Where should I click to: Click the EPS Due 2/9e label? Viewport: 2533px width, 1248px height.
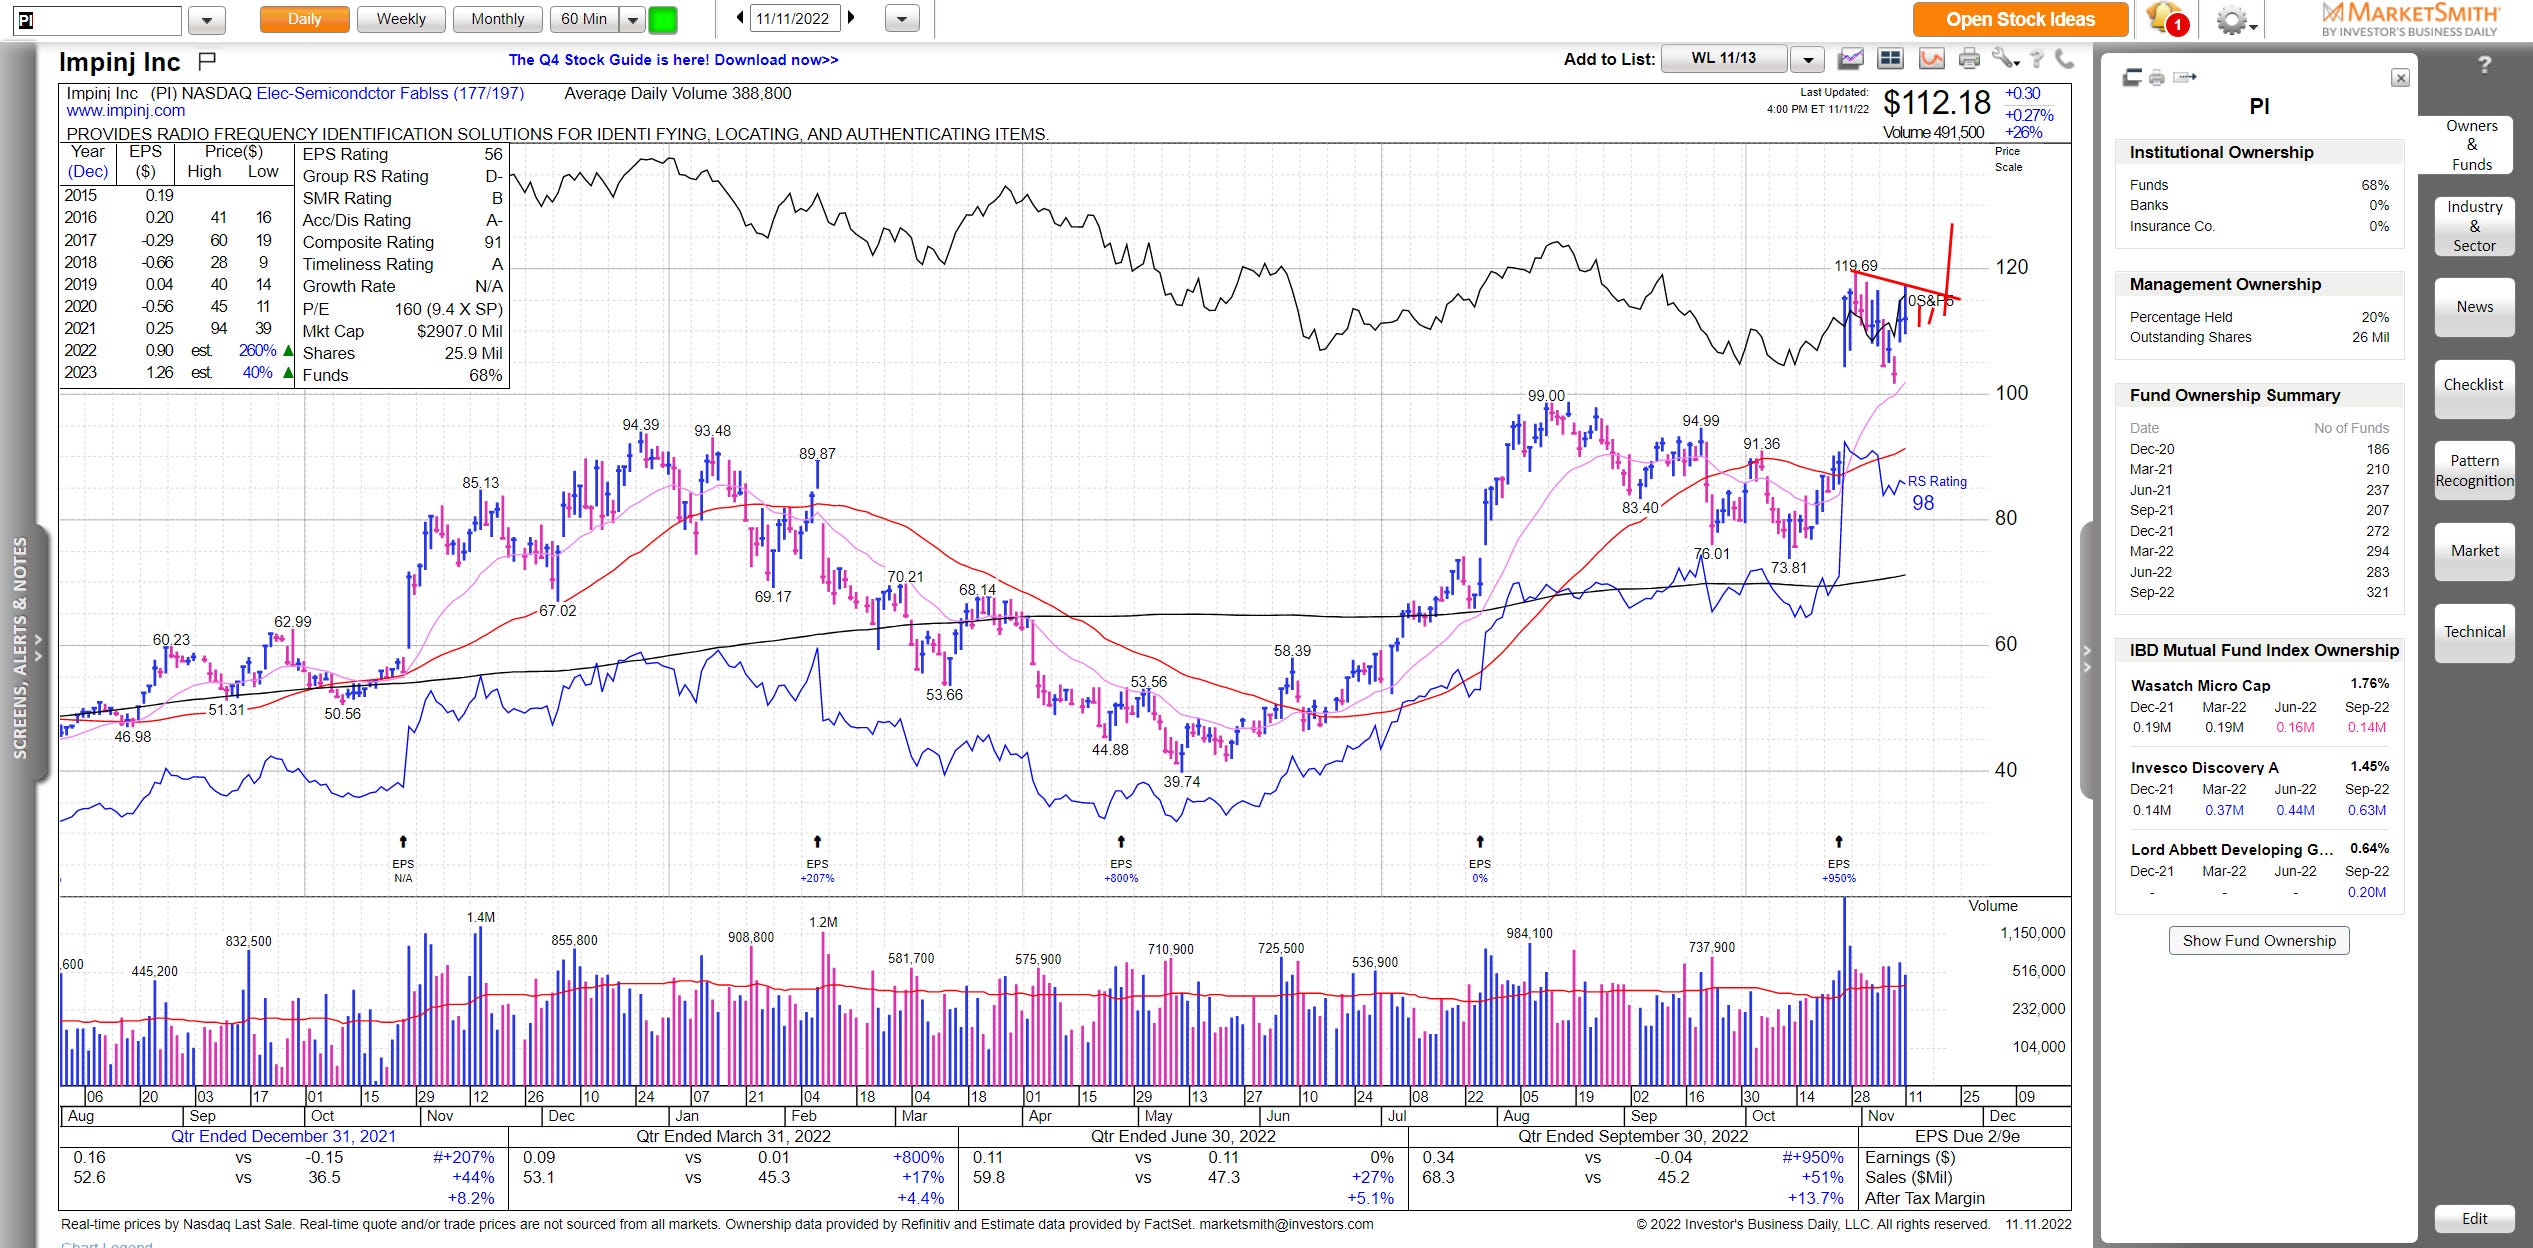1967,1137
